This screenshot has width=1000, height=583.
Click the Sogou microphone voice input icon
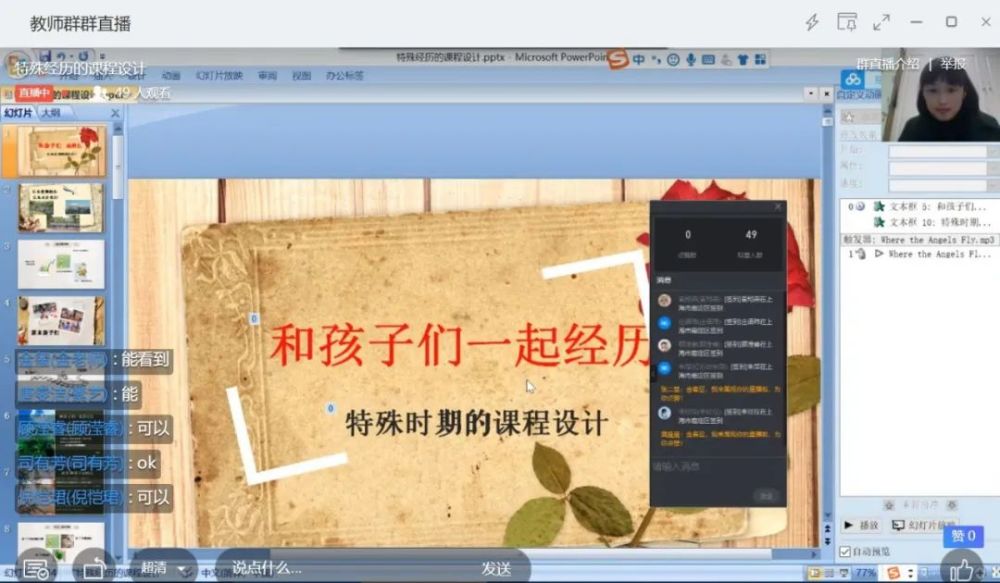click(691, 59)
